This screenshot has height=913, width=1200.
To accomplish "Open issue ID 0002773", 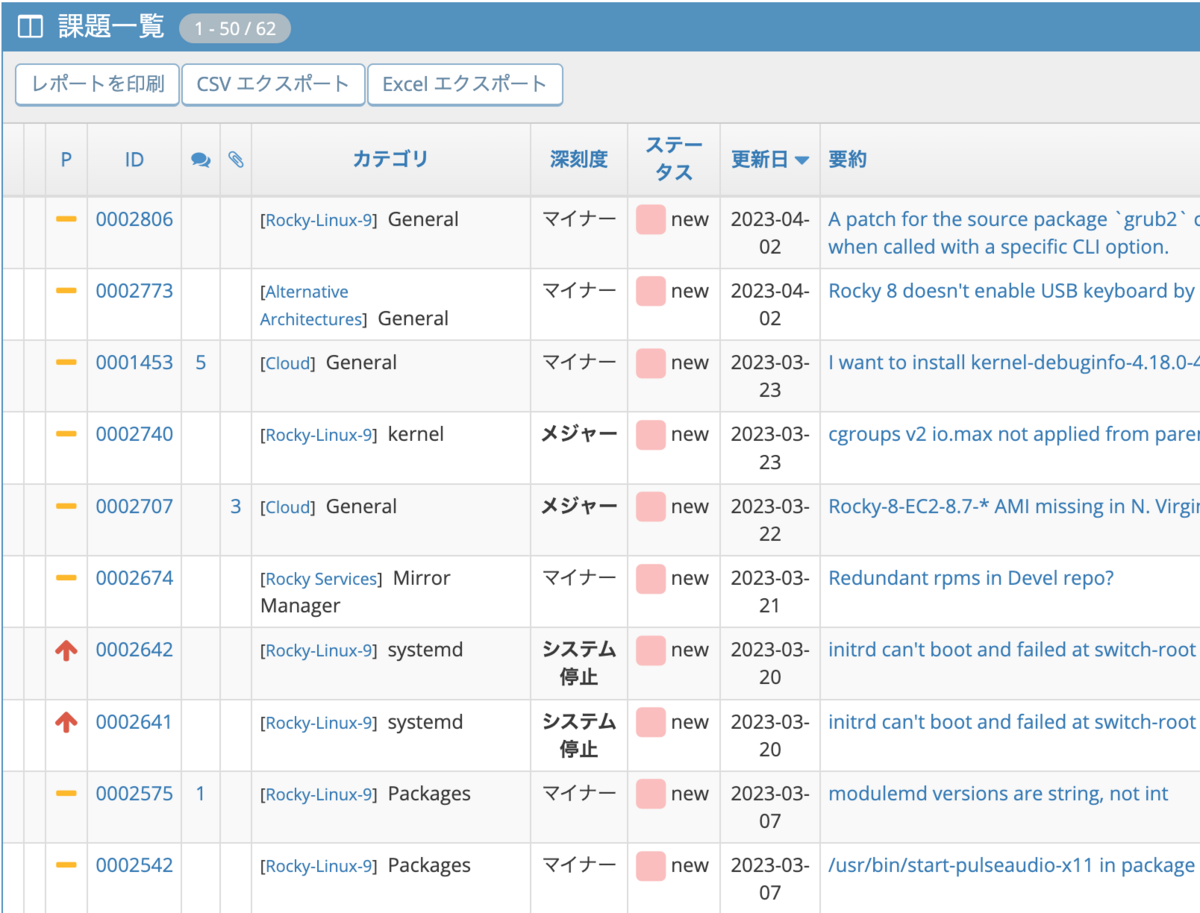I will (134, 291).
